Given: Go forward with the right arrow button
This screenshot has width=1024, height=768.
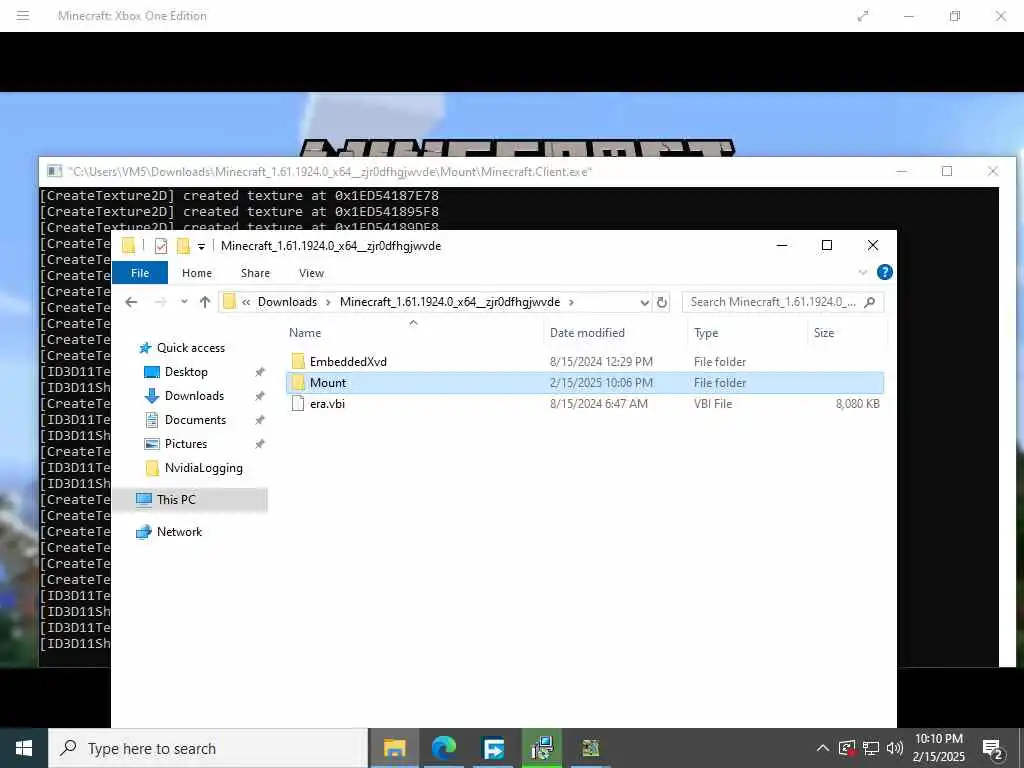Looking at the screenshot, I should click(x=160, y=302).
